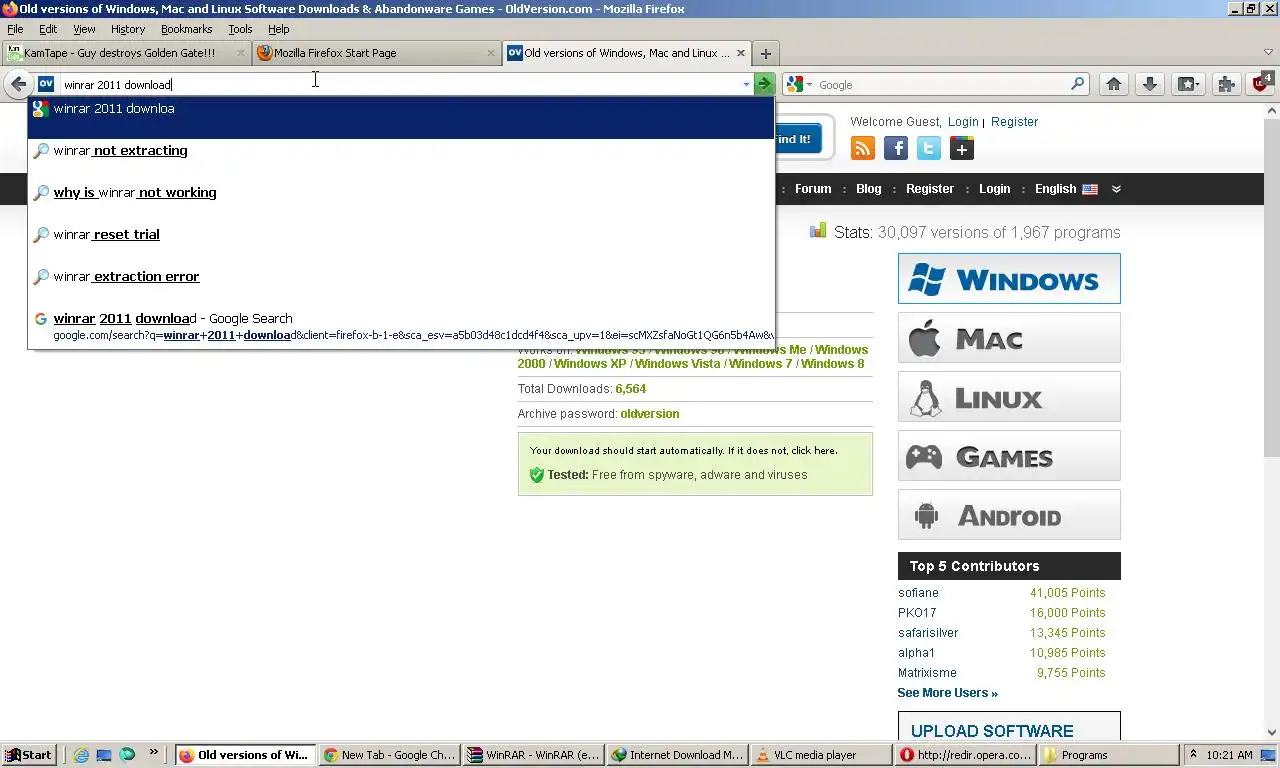Open the Edit menu
Image resolution: width=1280 pixels, height=768 pixels.
tap(48, 29)
